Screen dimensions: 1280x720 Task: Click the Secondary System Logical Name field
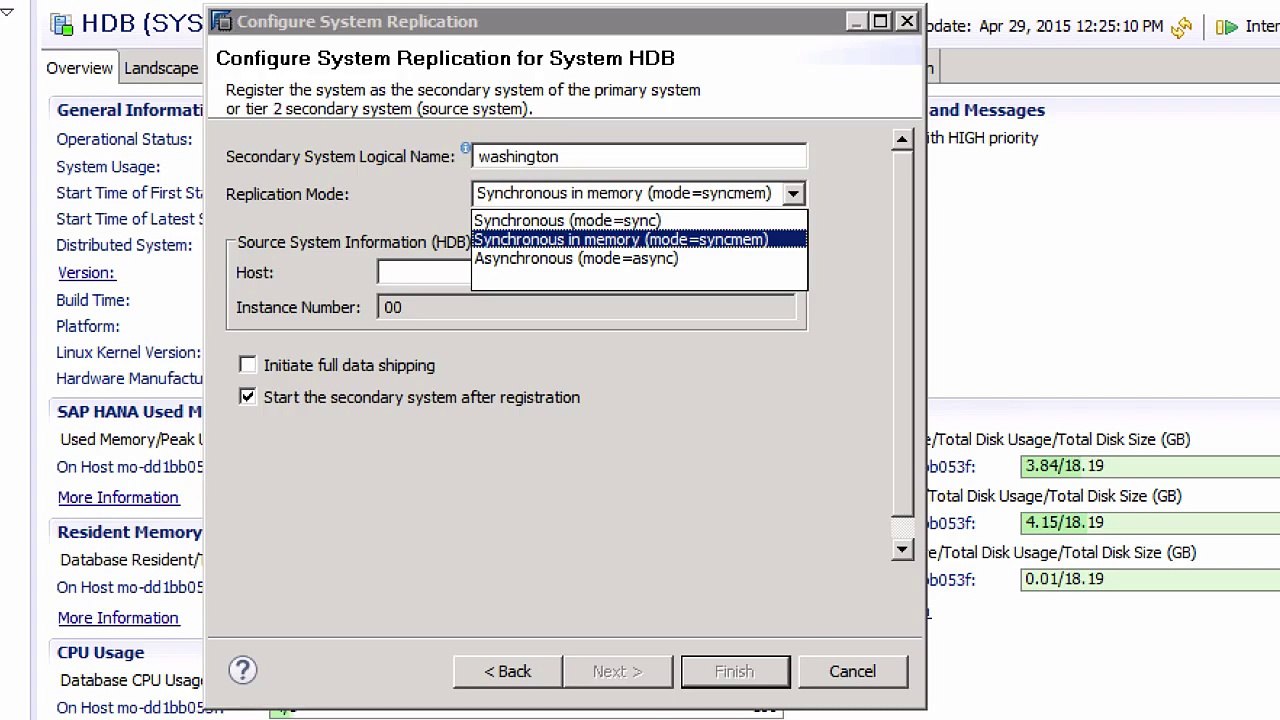(x=639, y=156)
